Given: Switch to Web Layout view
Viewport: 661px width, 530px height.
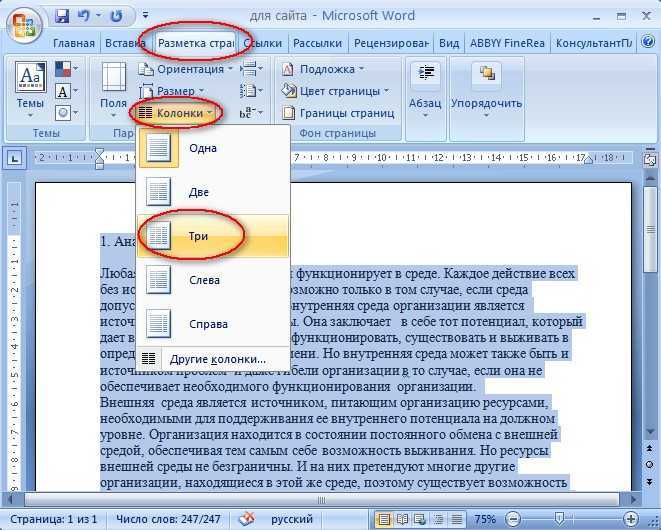Looking at the screenshot, I should pyautogui.click(x=420, y=519).
